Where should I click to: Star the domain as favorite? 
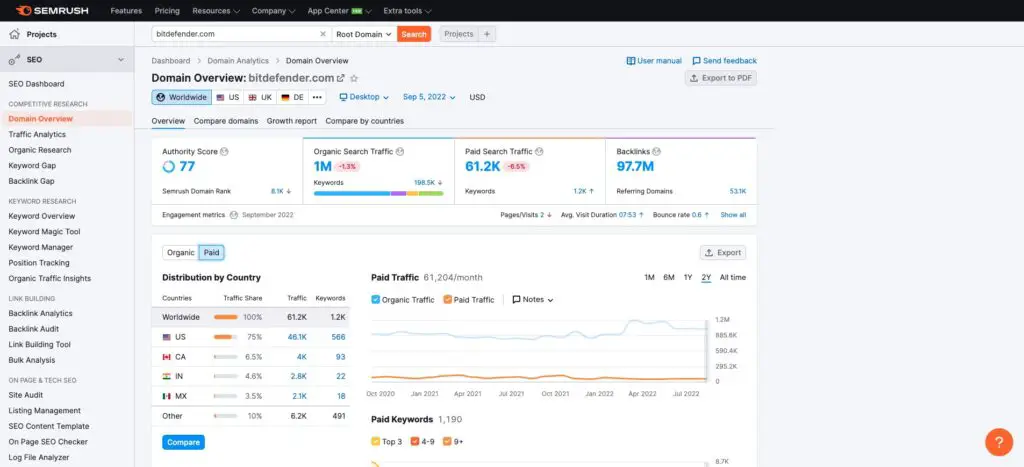point(354,78)
